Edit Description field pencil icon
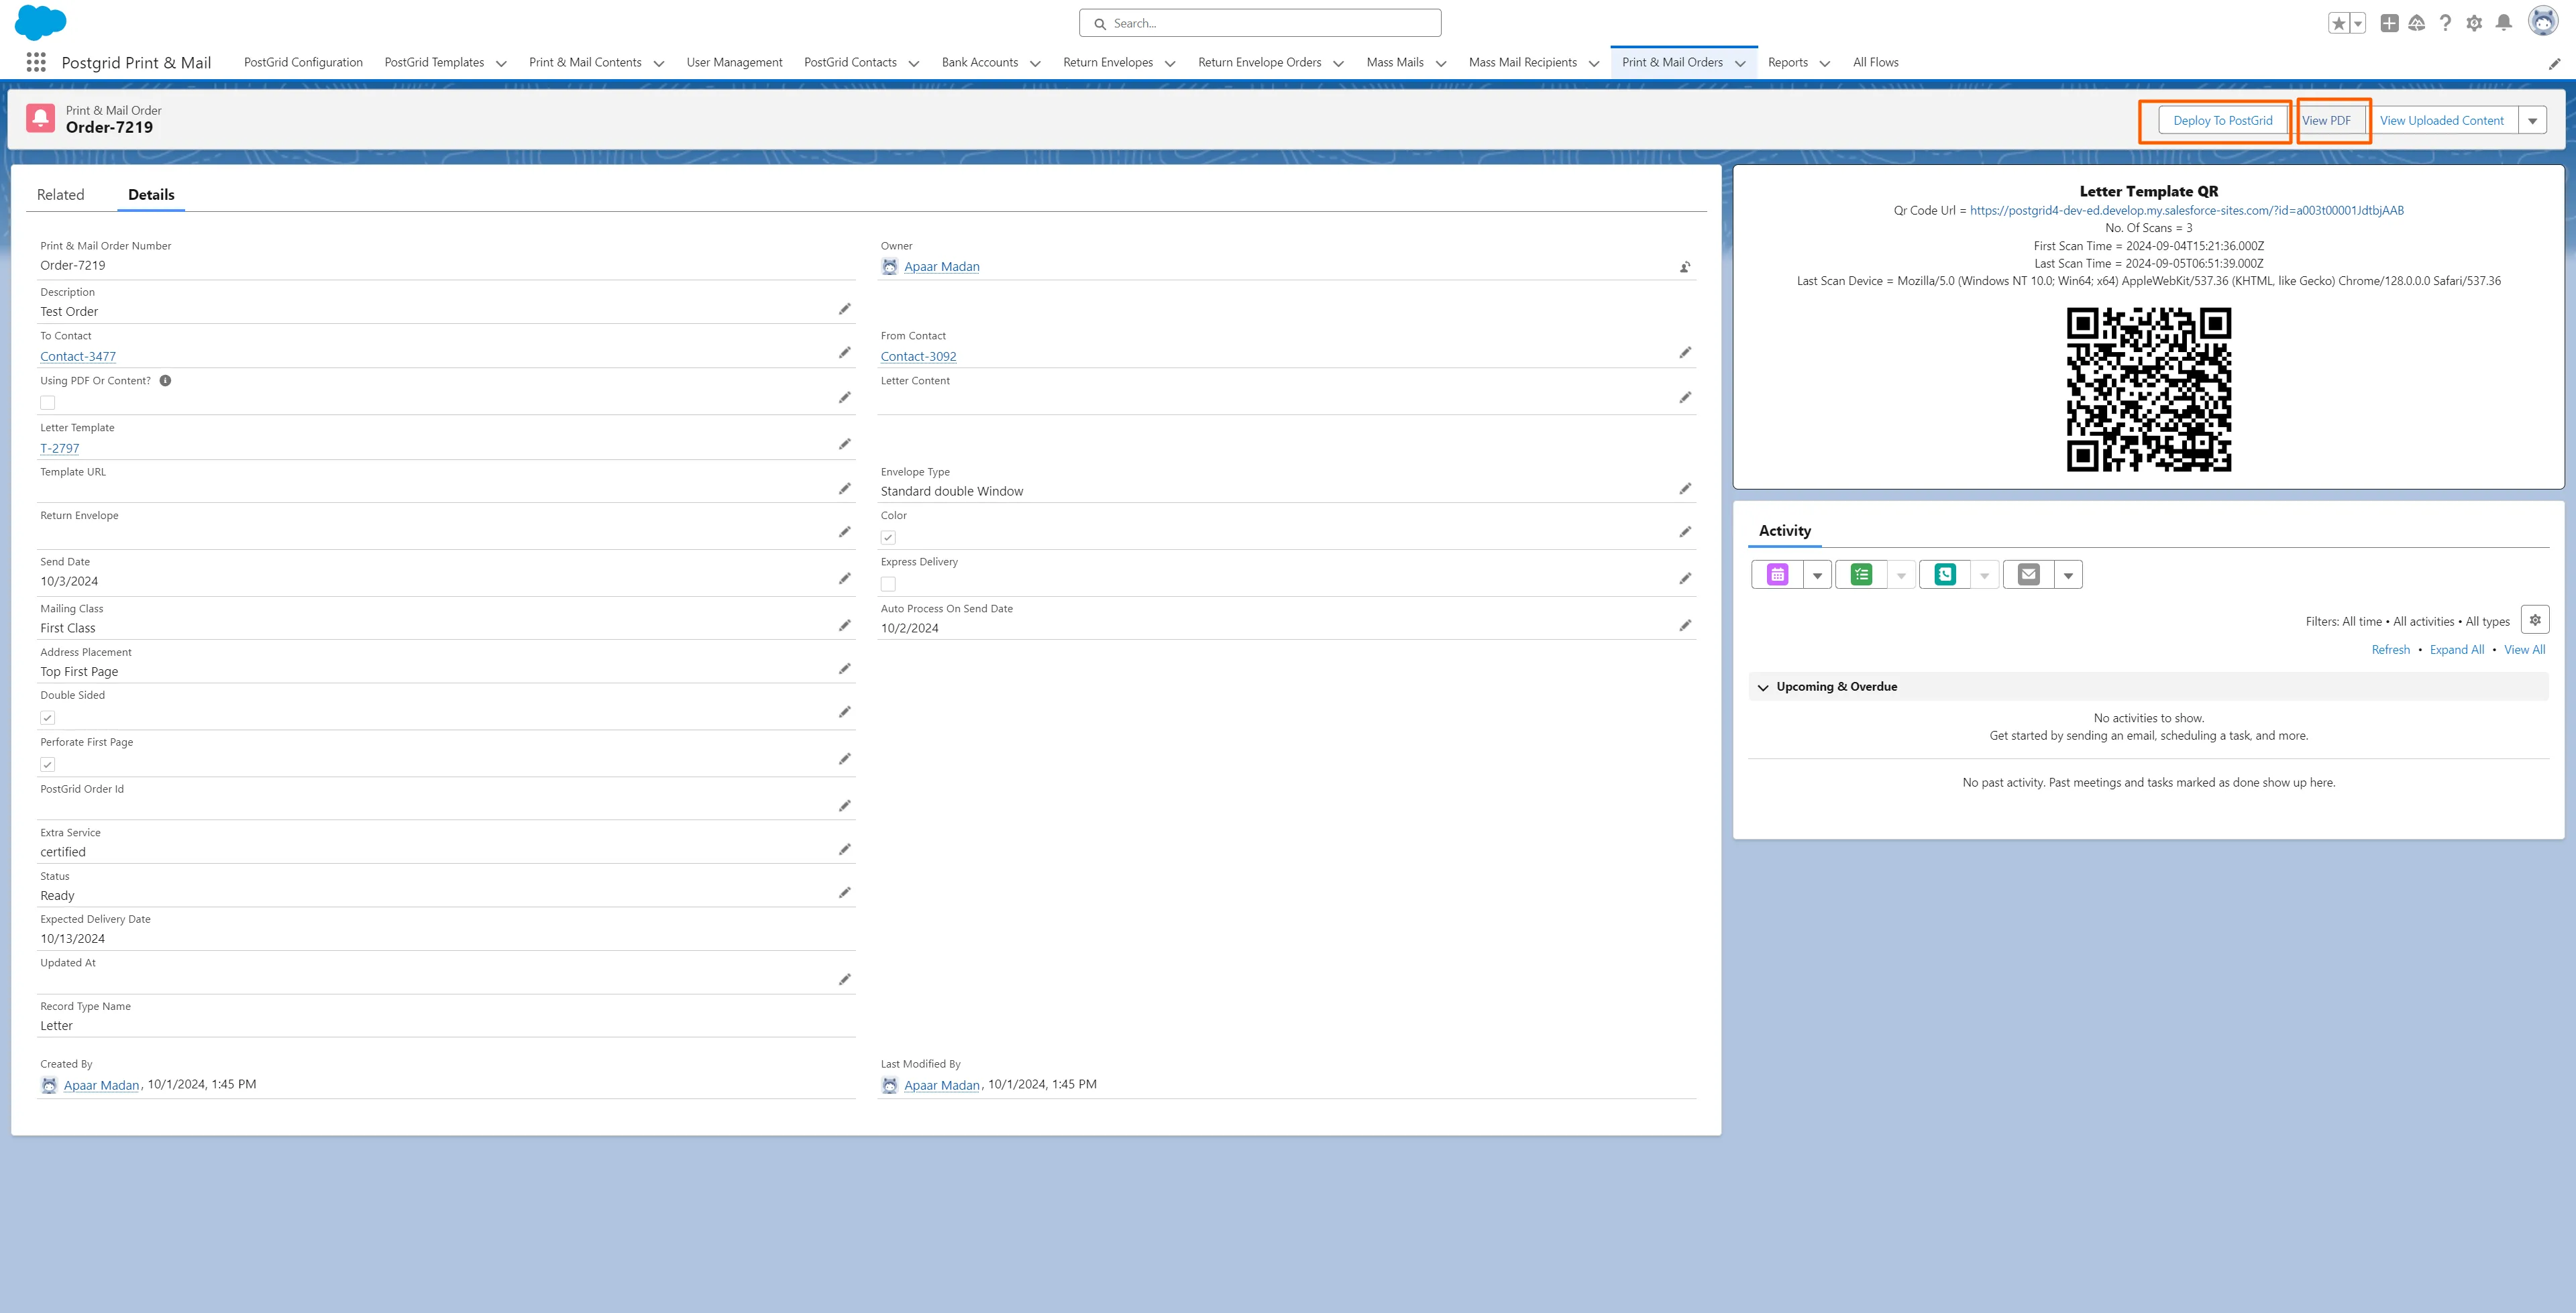 [x=845, y=309]
